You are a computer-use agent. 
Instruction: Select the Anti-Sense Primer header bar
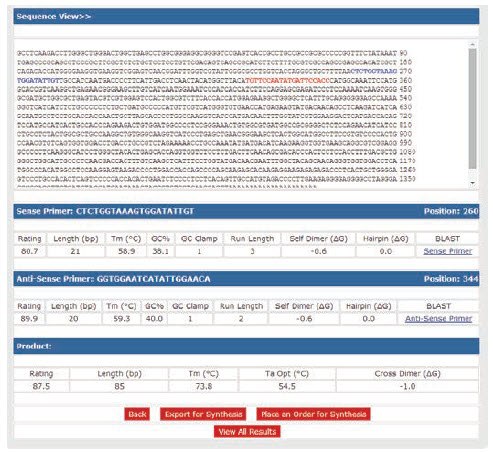pos(246,279)
